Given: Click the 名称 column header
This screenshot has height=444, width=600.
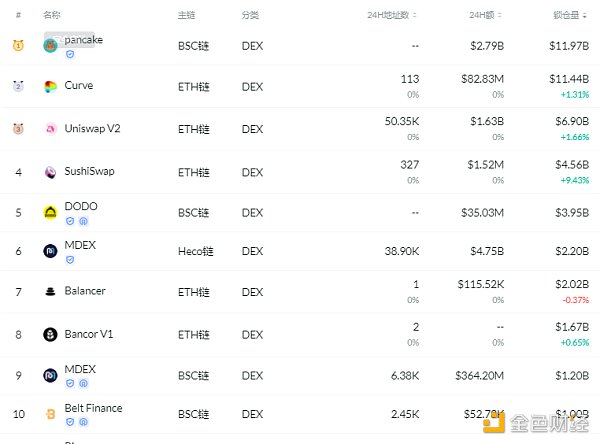Looking at the screenshot, I should 52,16.
